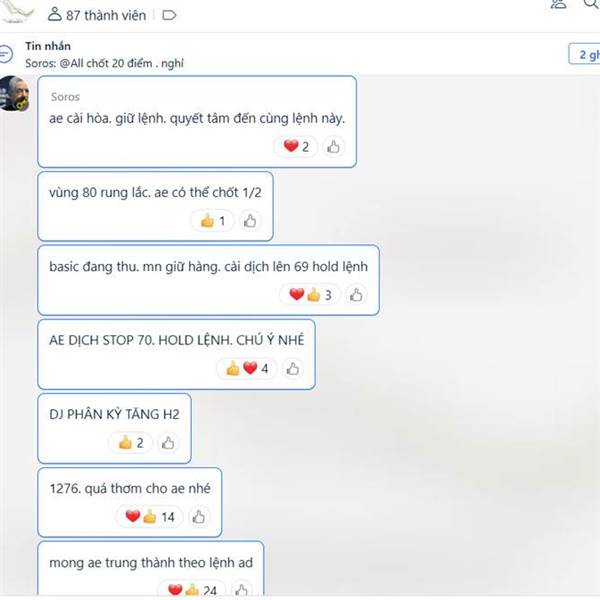Expand the '2 gh' pinned messages button
Viewport: 600px width, 600px height.
[585, 54]
